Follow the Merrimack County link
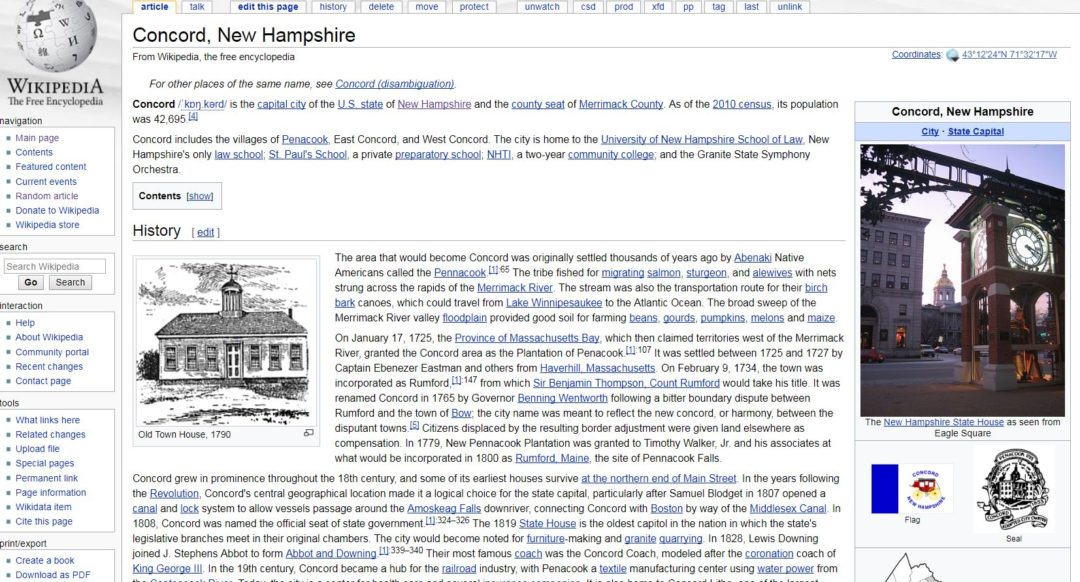 [x=621, y=104]
